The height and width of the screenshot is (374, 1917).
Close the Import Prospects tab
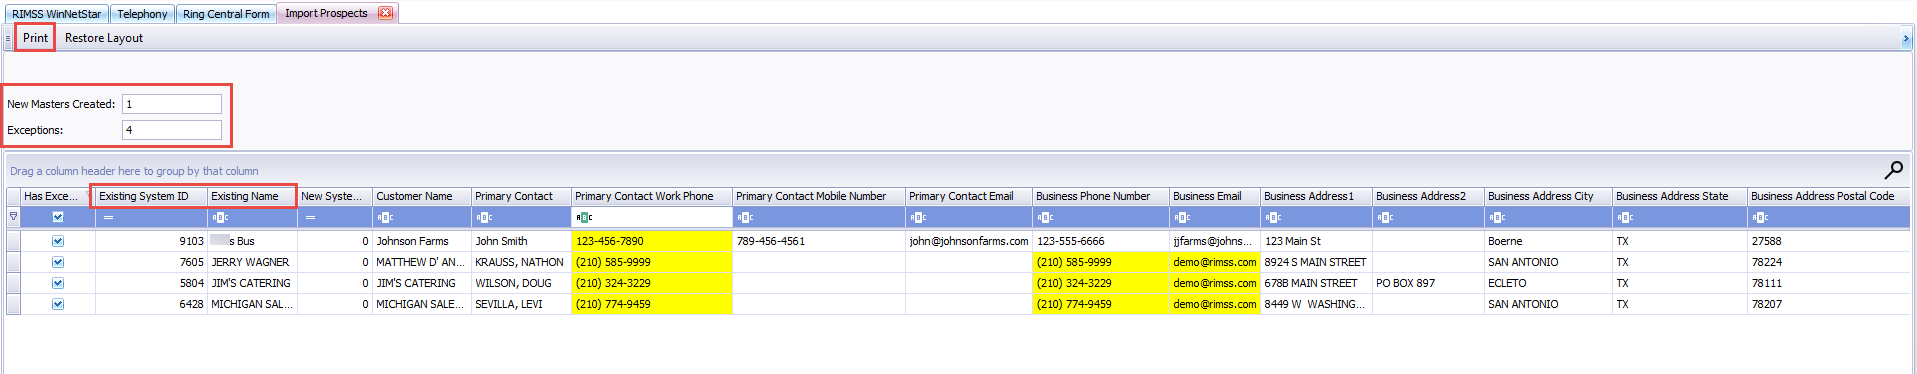tap(385, 13)
